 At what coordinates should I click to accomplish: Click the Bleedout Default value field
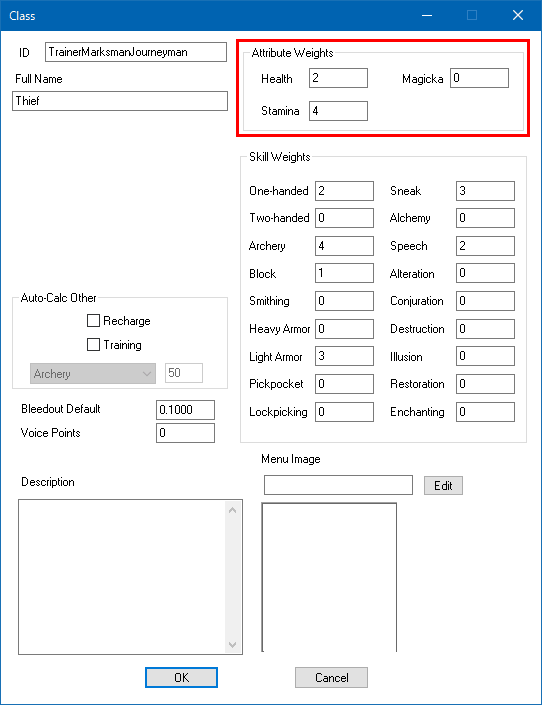click(185, 410)
